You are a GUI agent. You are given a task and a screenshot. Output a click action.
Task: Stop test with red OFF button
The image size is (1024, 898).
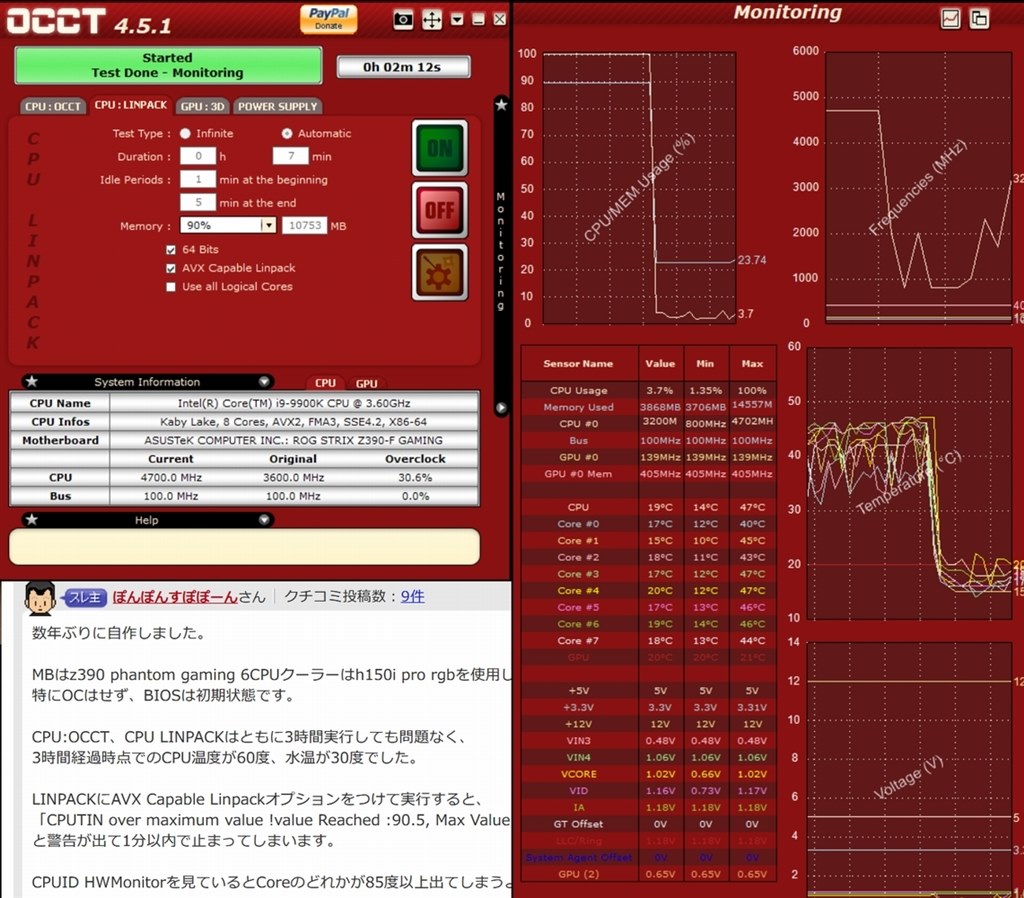click(x=440, y=210)
